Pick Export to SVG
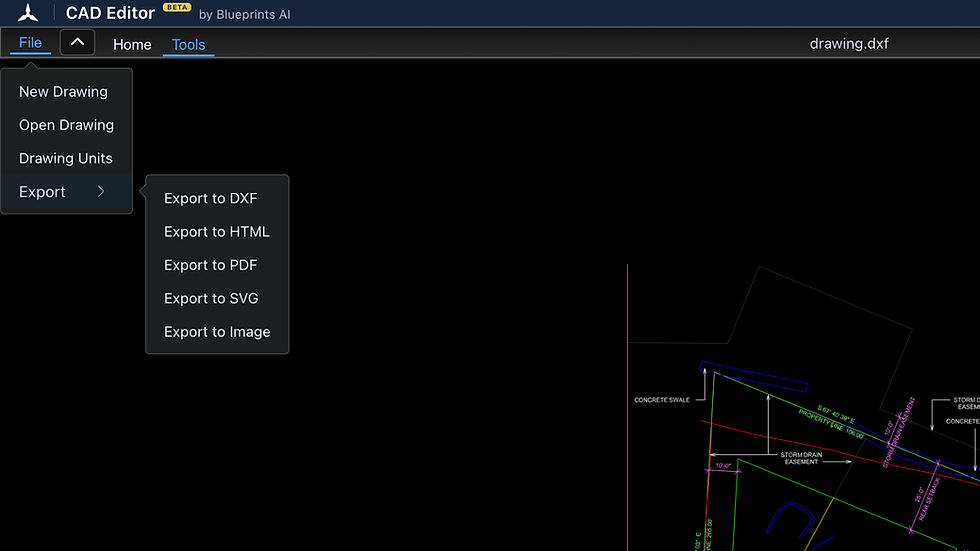Screen dimensions: 980x551 click(211, 299)
